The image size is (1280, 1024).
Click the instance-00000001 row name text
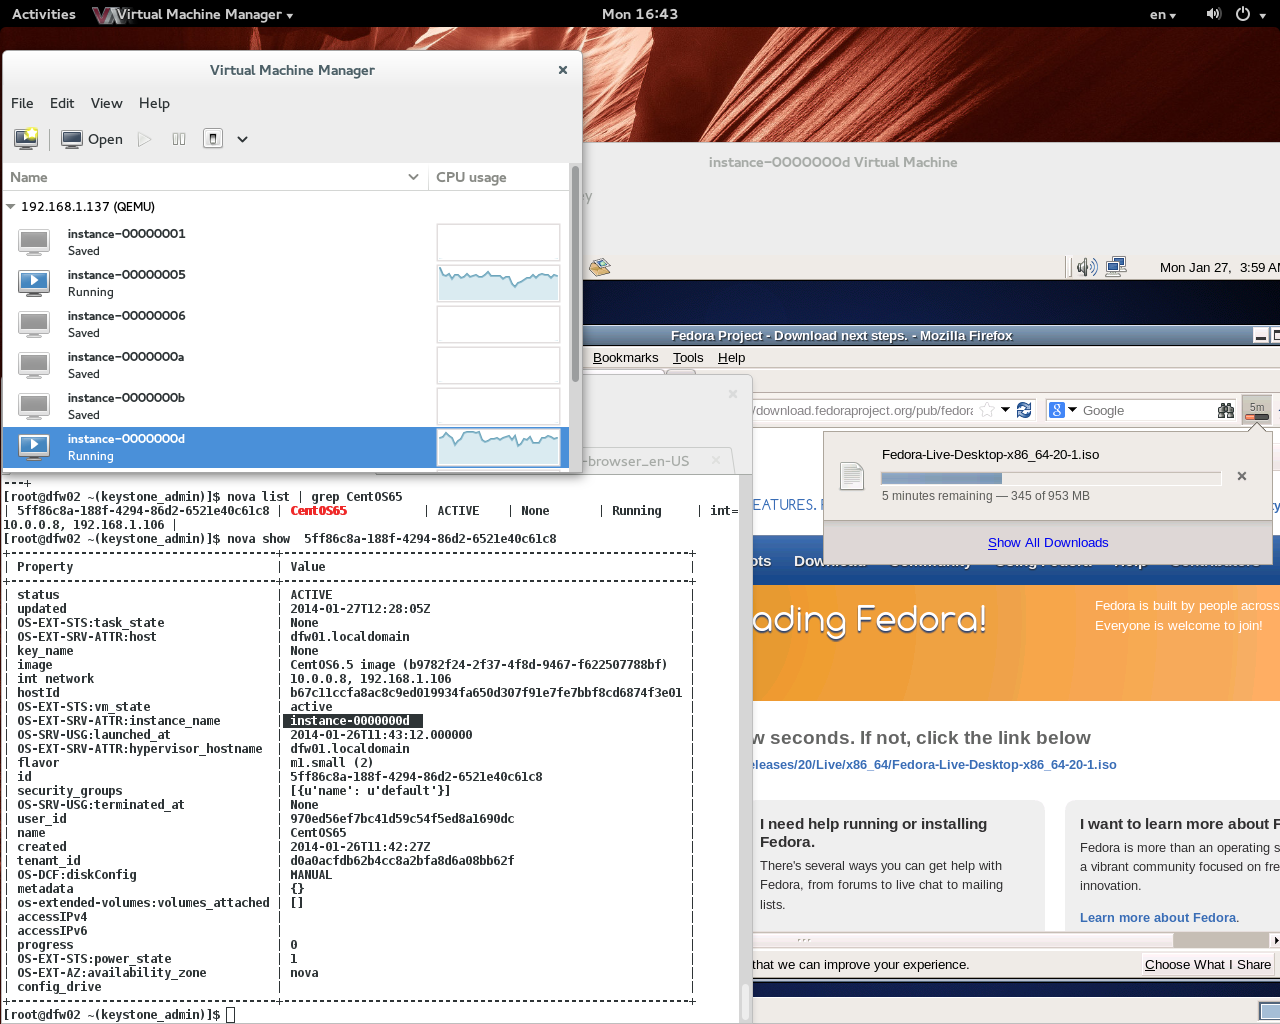126,234
